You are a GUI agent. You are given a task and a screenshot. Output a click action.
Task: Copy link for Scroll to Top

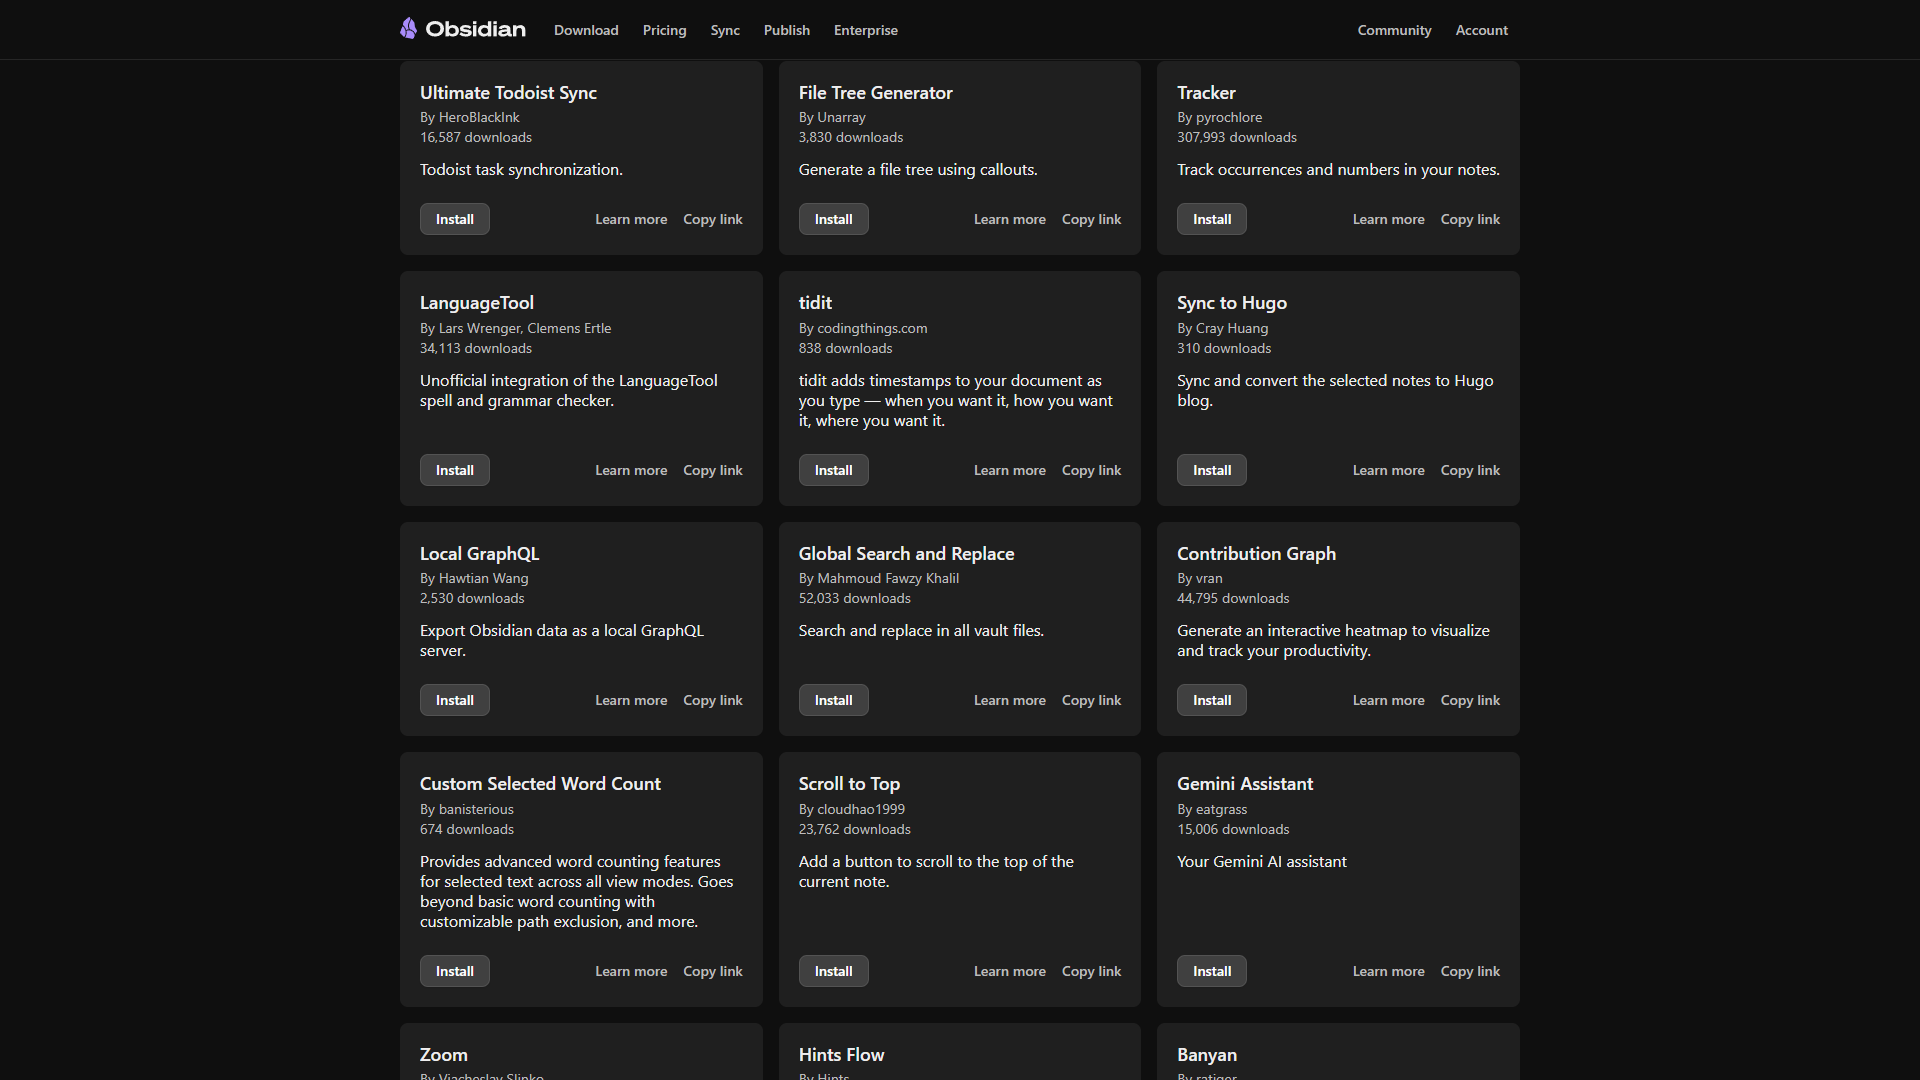point(1091,971)
